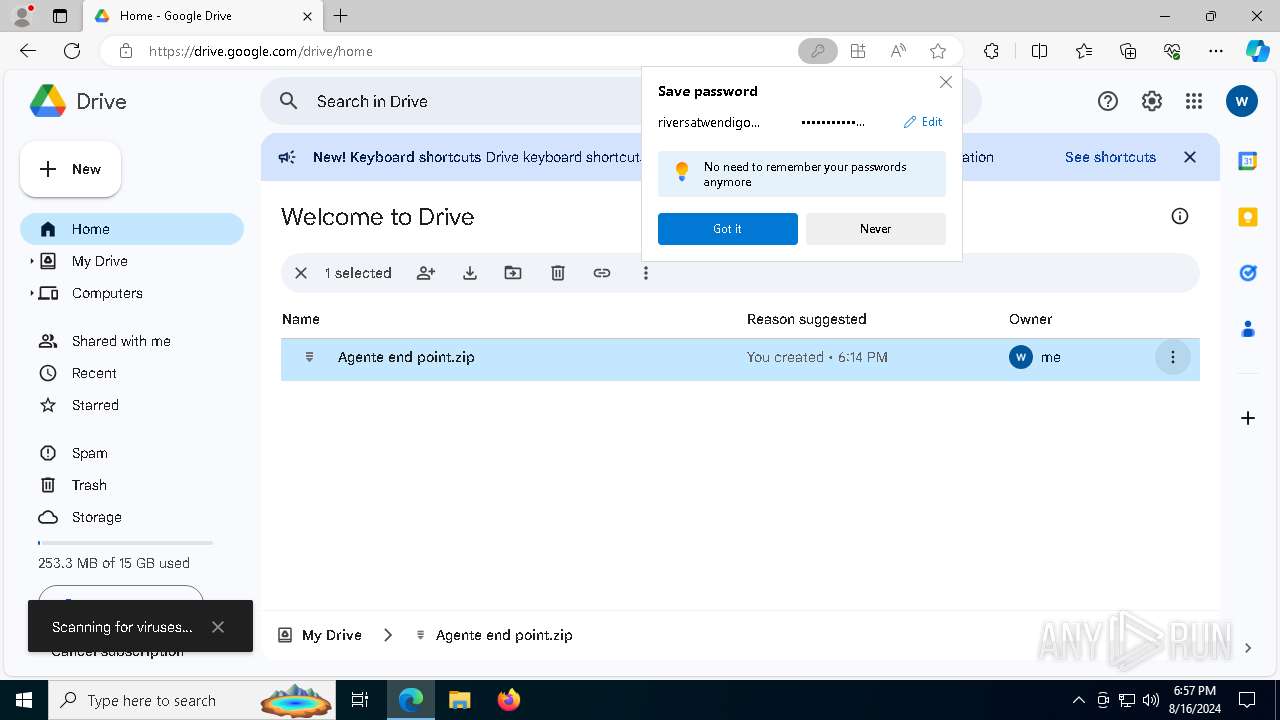
Task: Open Task View on taskbar
Action: pos(361,700)
